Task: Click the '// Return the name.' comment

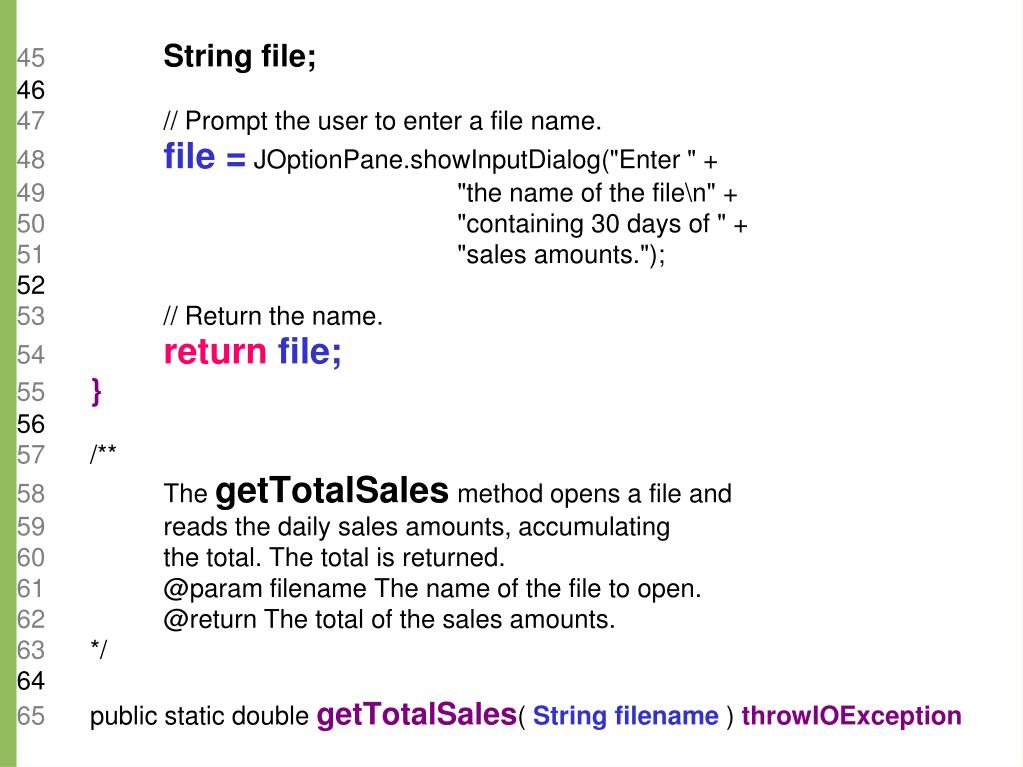Action: tap(273, 316)
